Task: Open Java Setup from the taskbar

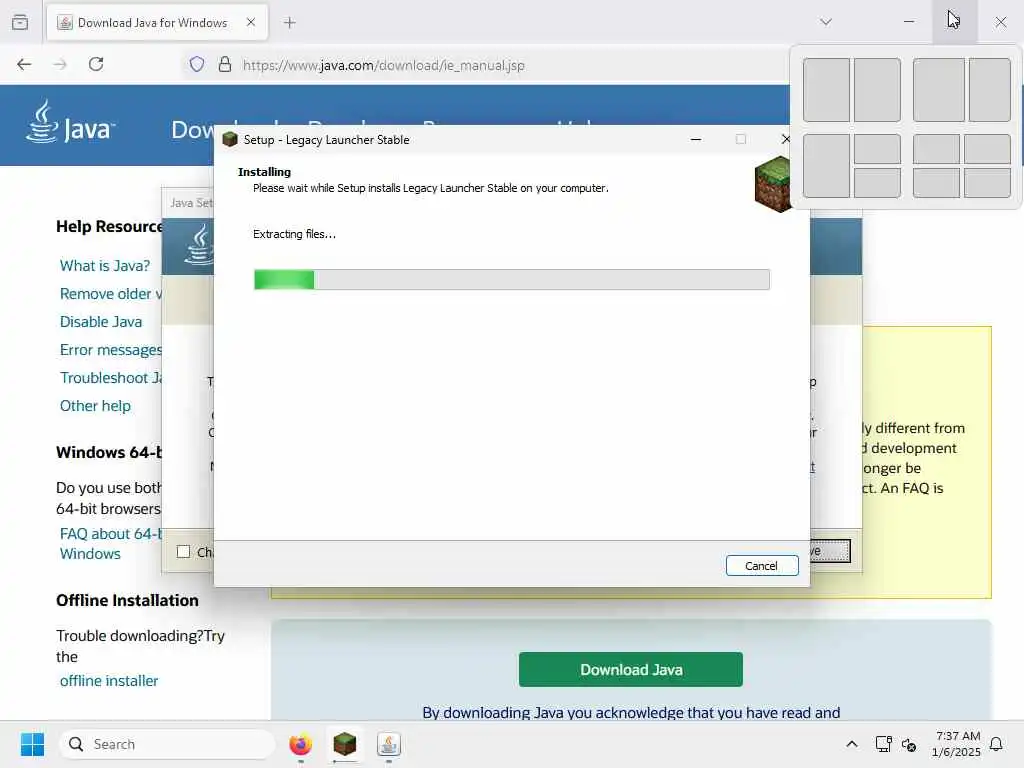Action: click(389, 744)
